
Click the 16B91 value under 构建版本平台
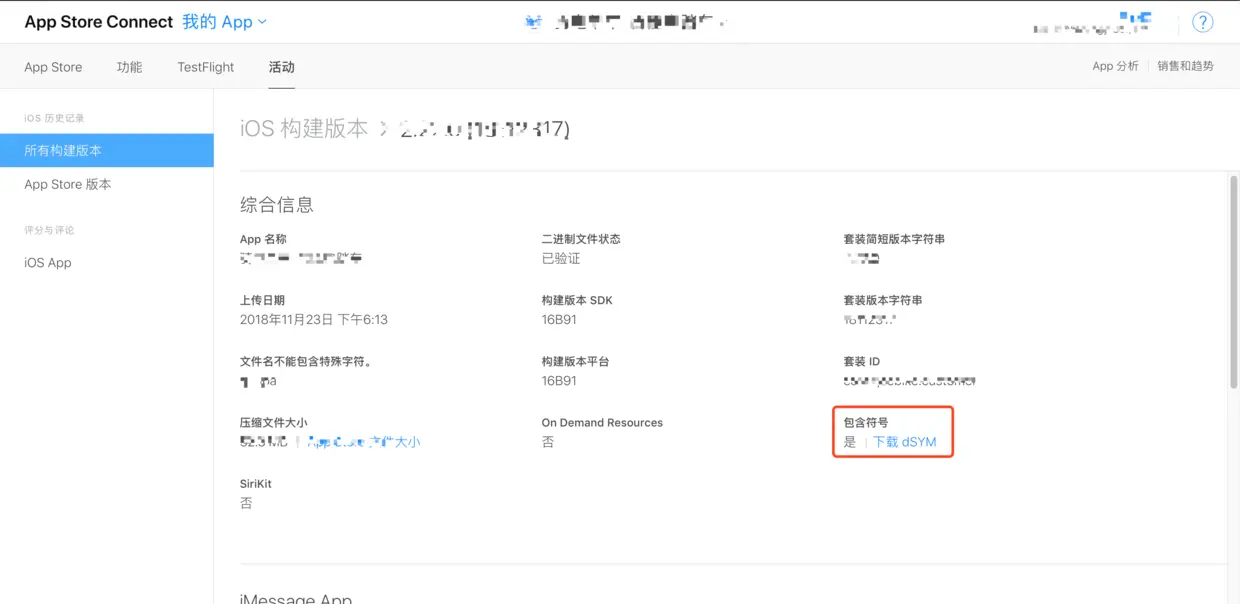(x=559, y=381)
